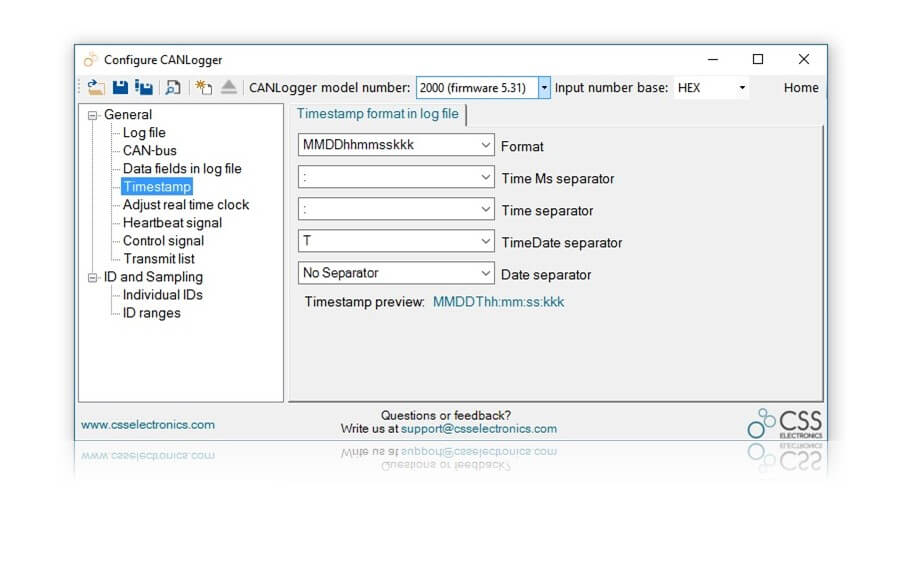Viewport: 907px width, 567px height.
Task: Click the Configure CANLogger title bar app icon
Action: tap(90, 60)
